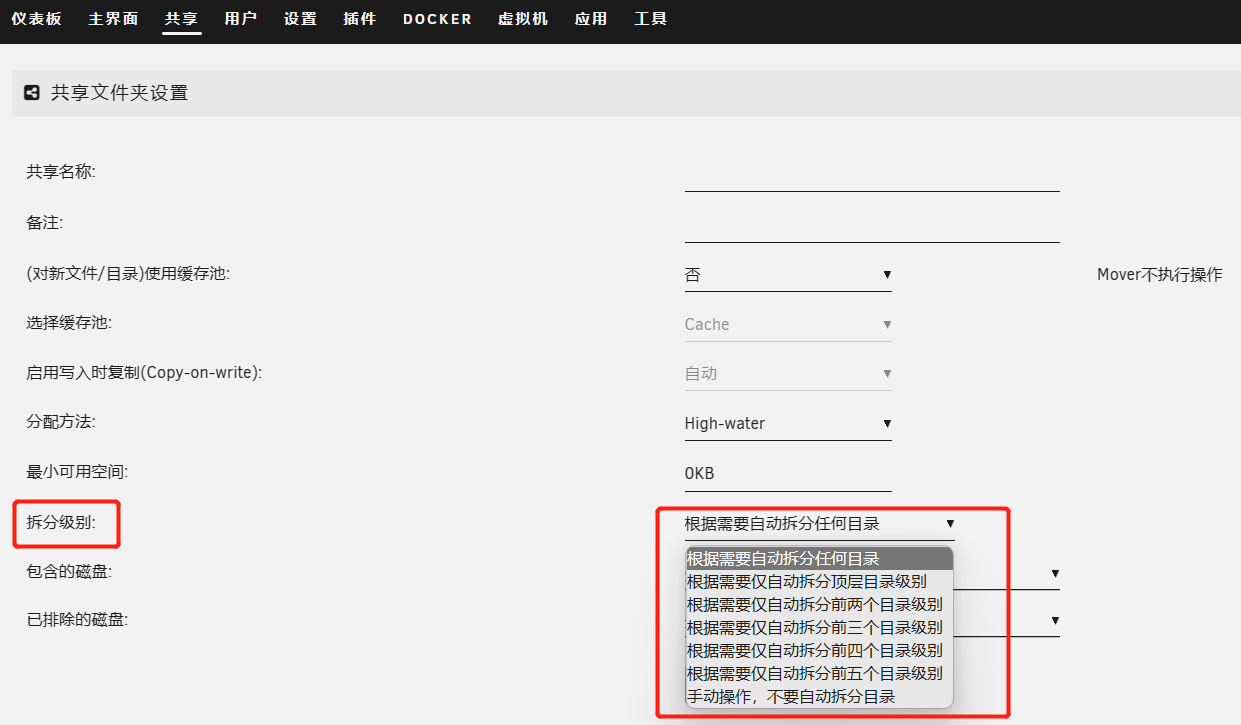Select 根据需要仅自动拆分顶层目录级别 option
The height and width of the screenshot is (725, 1241).
(x=806, y=581)
